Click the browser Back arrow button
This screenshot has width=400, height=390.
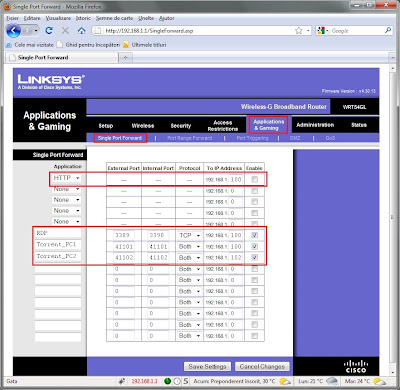point(13,31)
